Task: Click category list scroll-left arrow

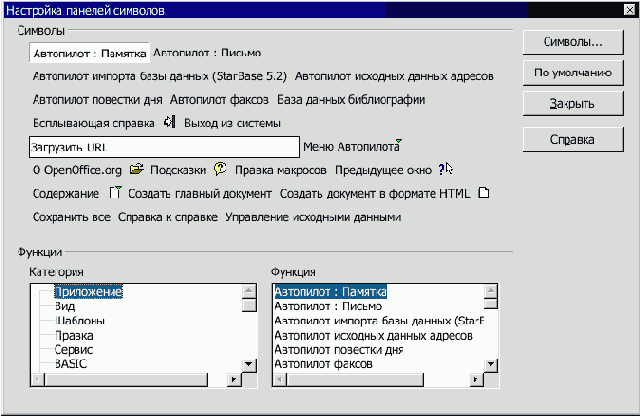Action: click(38, 380)
